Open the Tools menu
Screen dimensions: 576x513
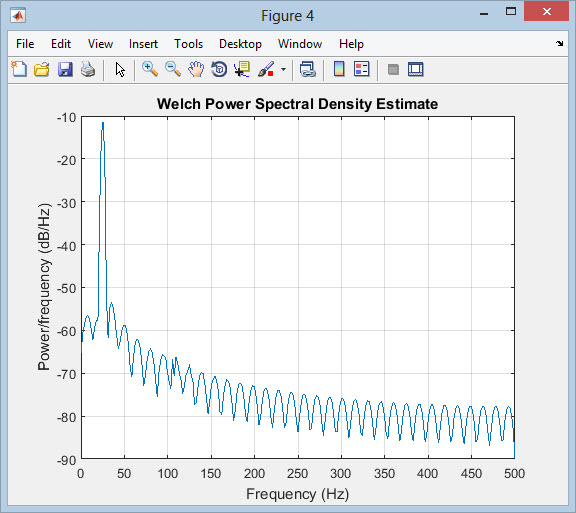(x=188, y=44)
